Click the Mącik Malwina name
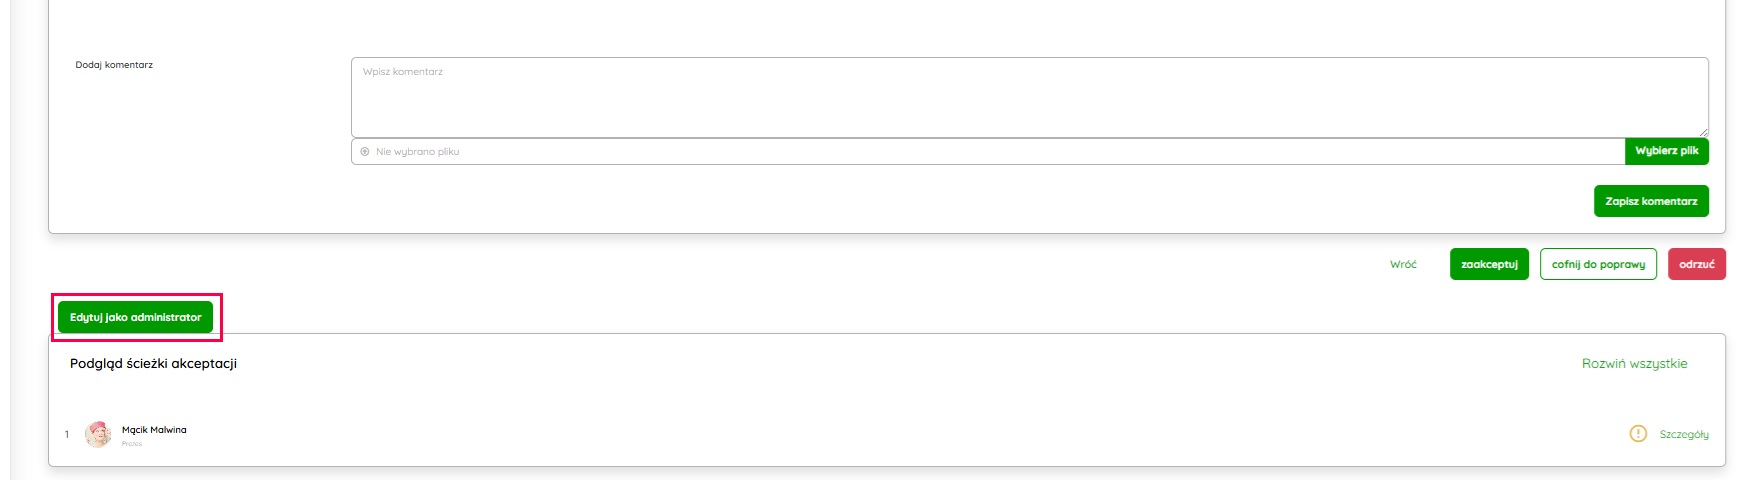This screenshot has height=480, width=1737. click(x=154, y=430)
